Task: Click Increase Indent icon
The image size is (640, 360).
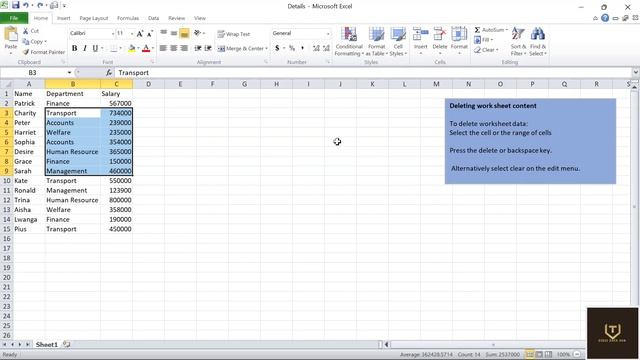Action: click(208, 49)
